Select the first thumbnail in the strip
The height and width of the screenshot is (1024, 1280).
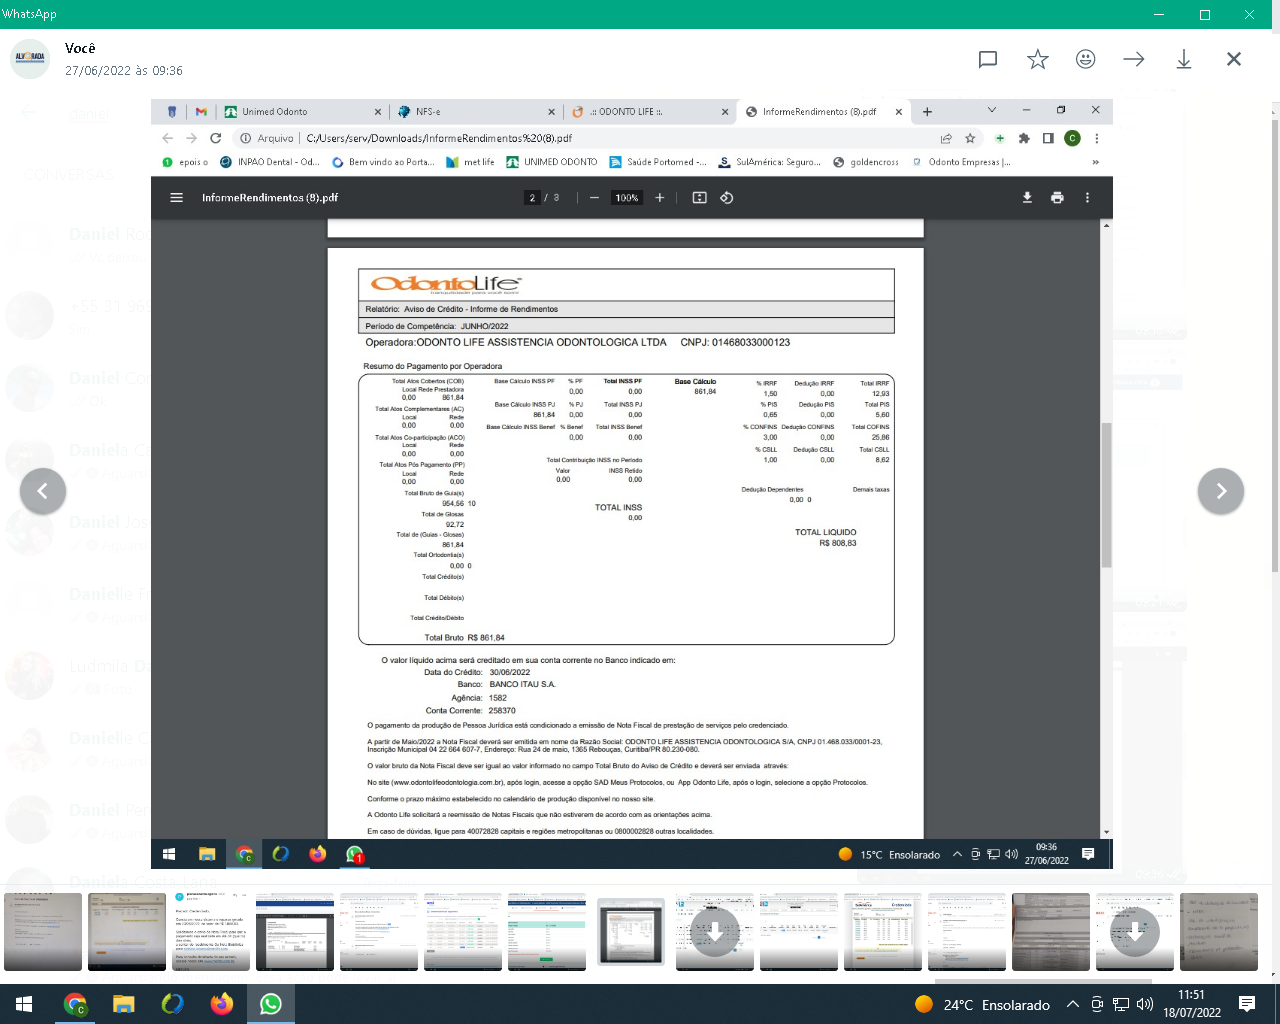pos(43,932)
